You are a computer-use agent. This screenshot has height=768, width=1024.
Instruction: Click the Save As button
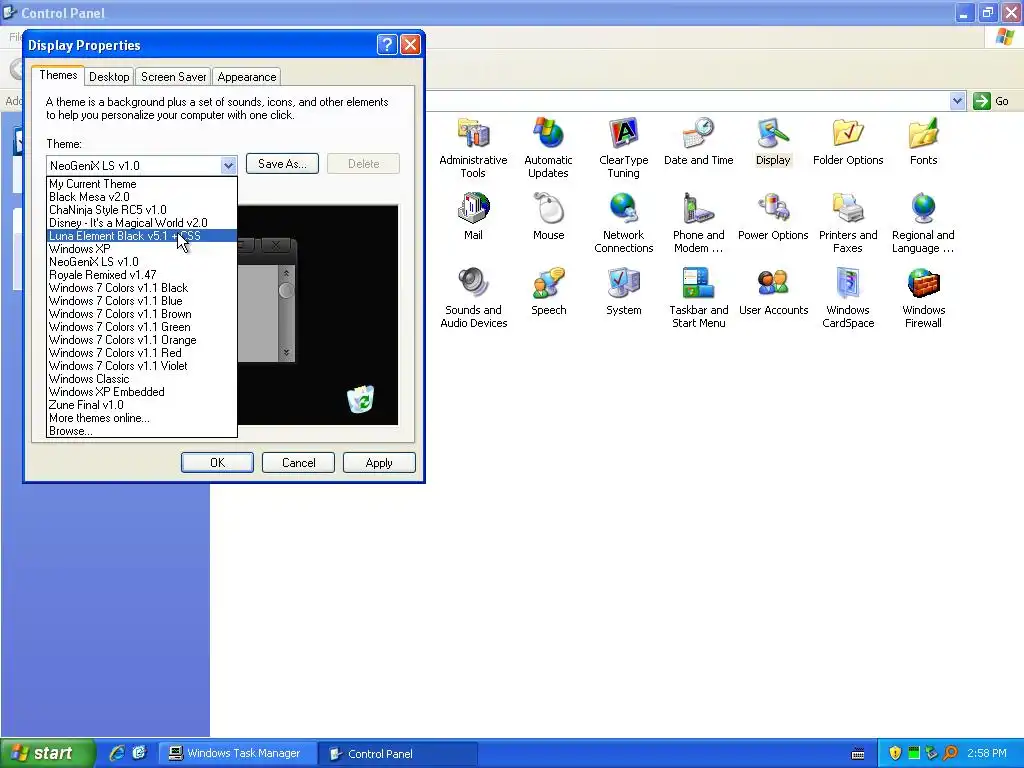pos(282,164)
